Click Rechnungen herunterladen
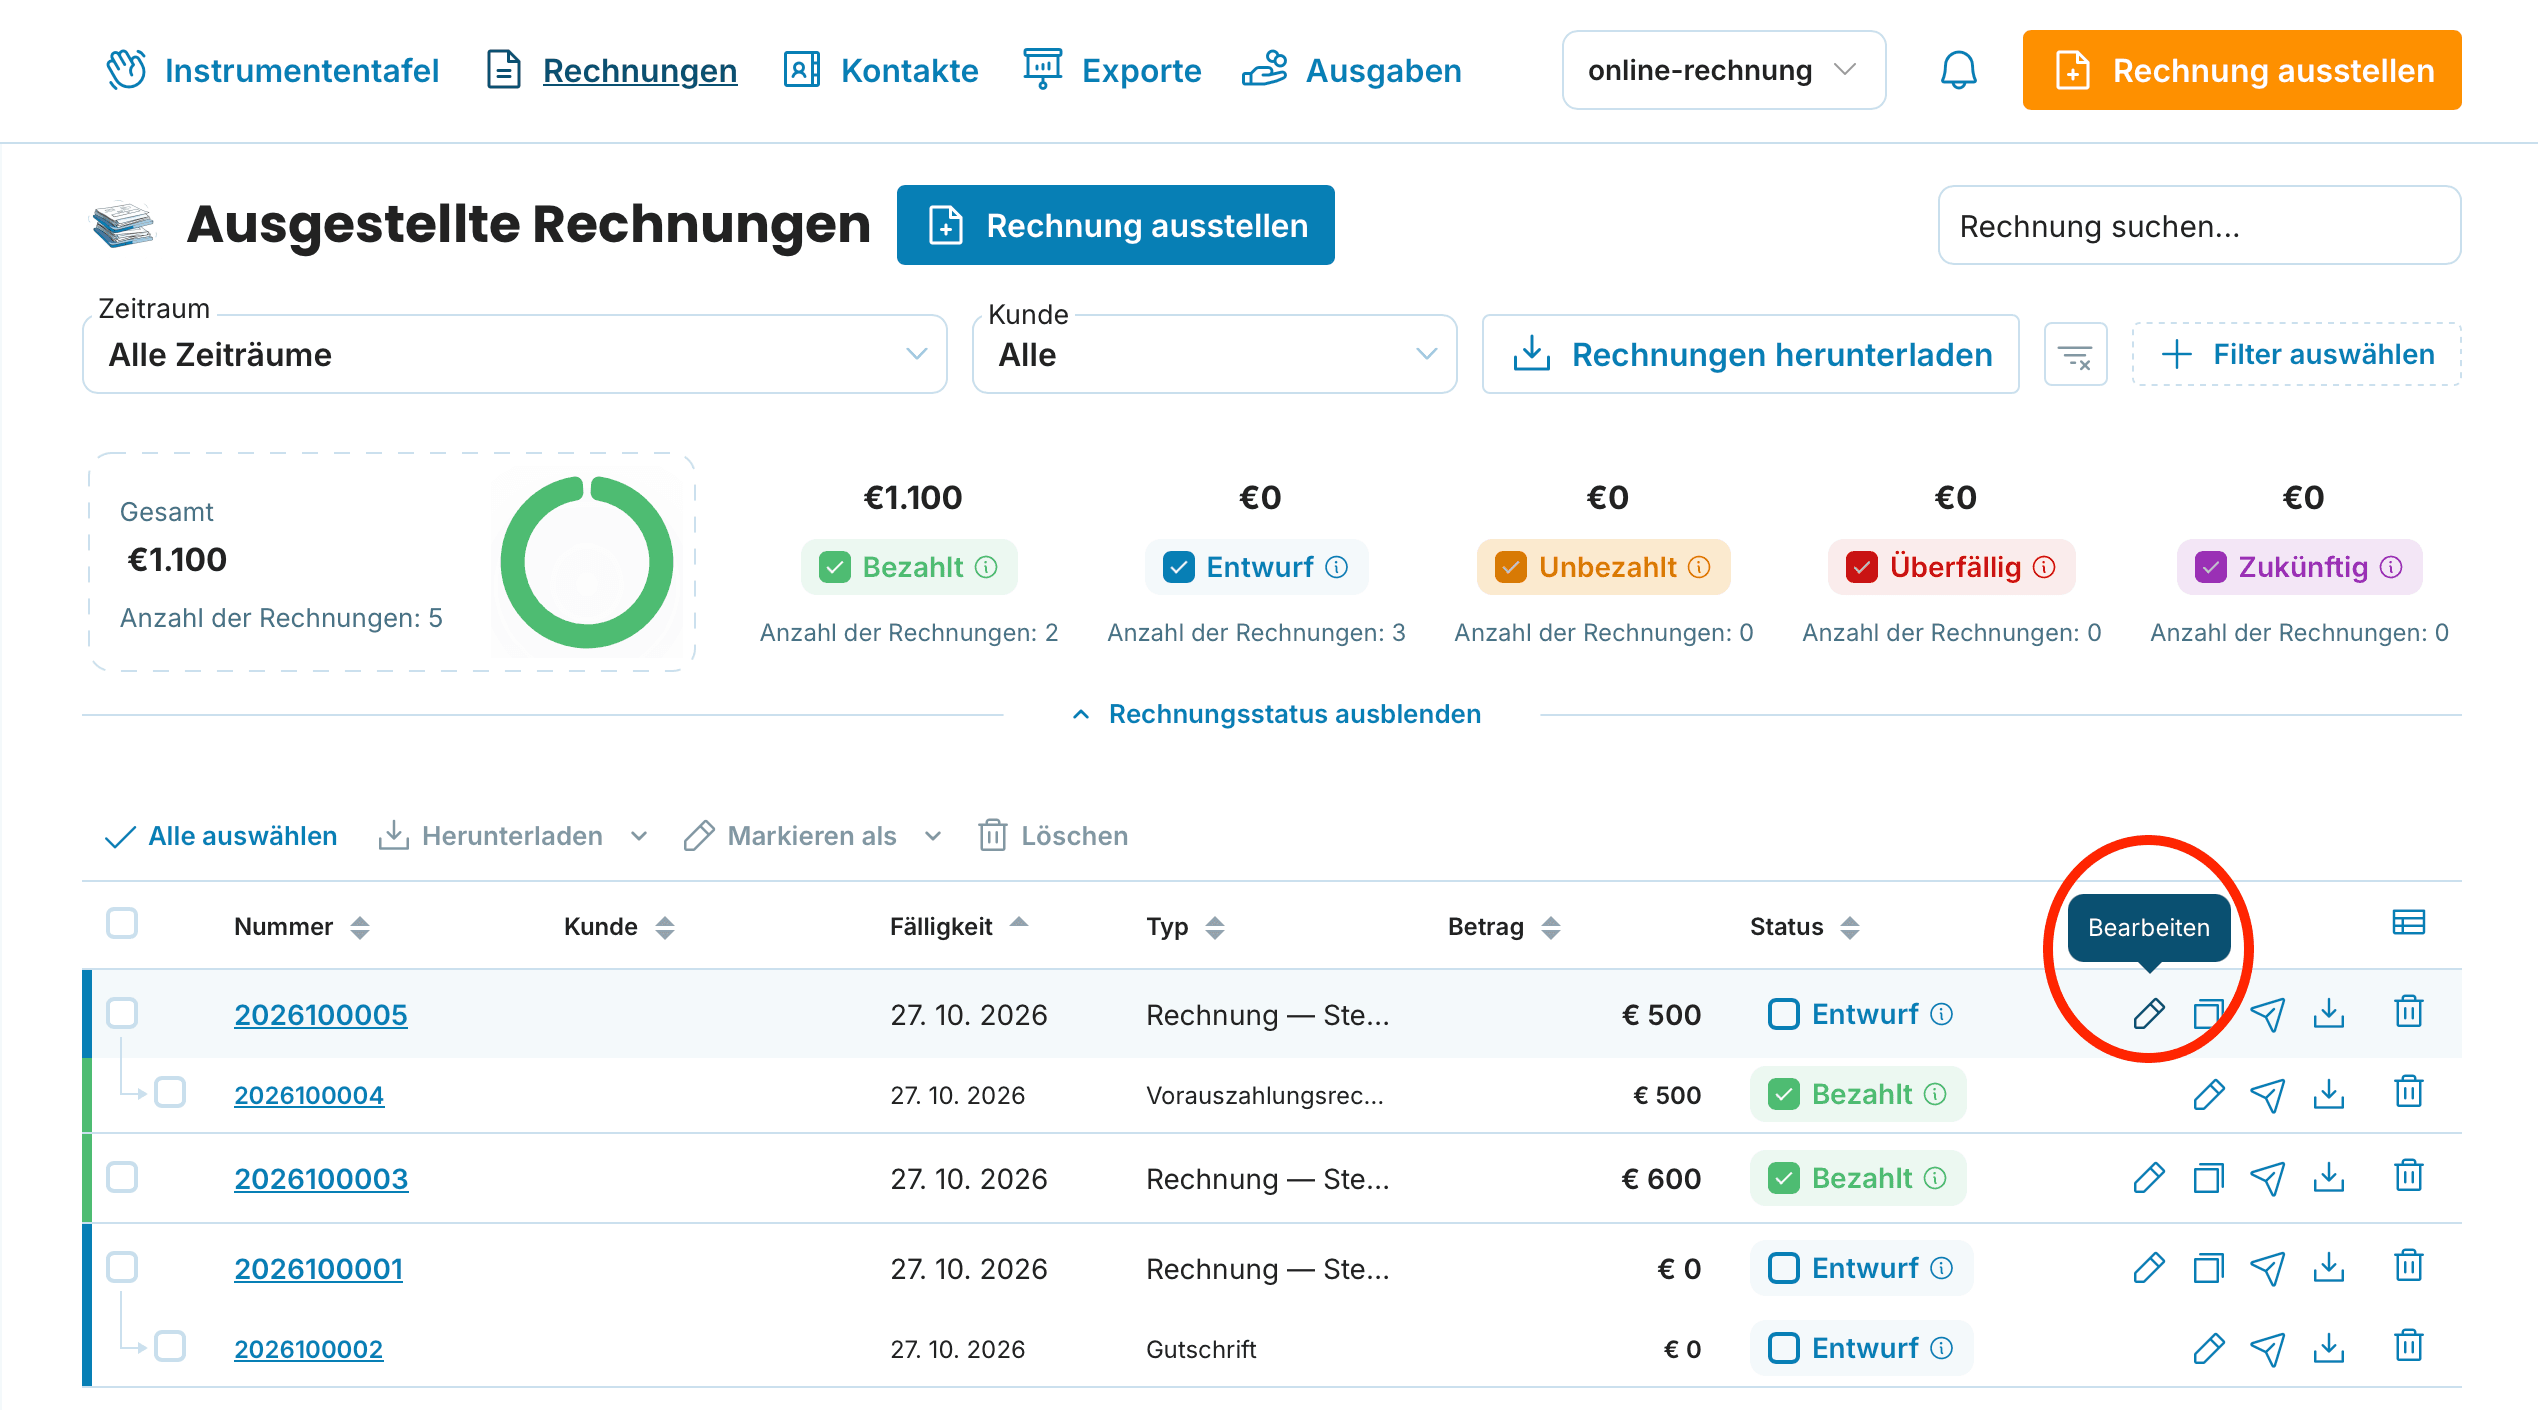Image resolution: width=2538 pixels, height=1410 pixels. click(x=1750, y=355)
